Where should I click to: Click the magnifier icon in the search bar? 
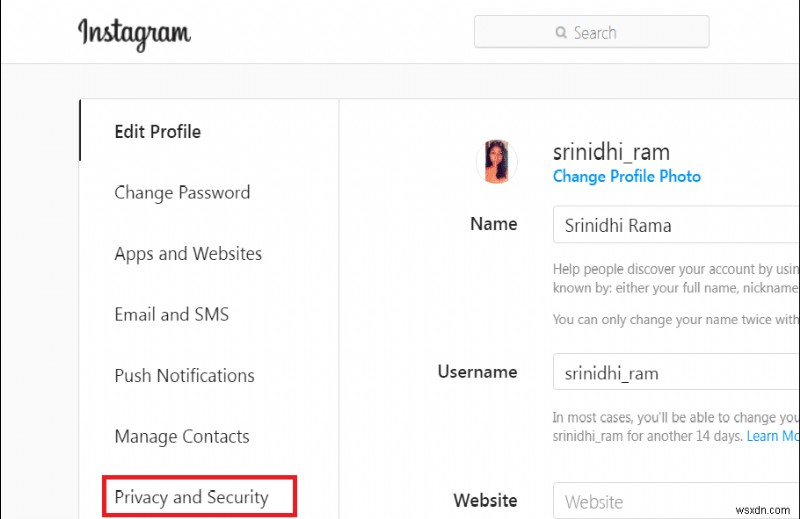click(x=560, y=33)
